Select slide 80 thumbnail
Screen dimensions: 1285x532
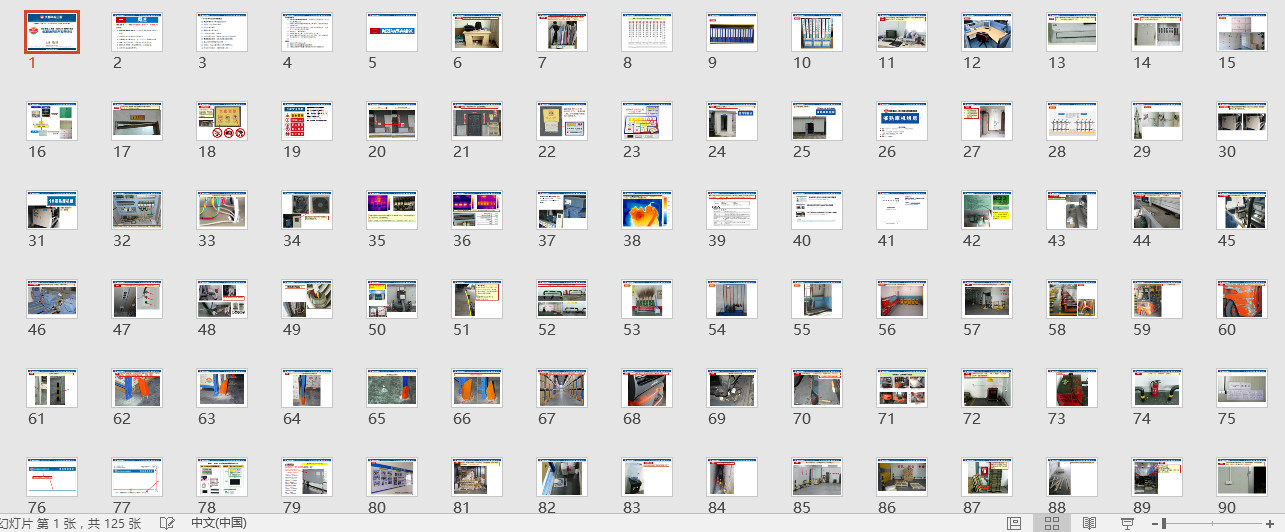click(x=392, y=477)
